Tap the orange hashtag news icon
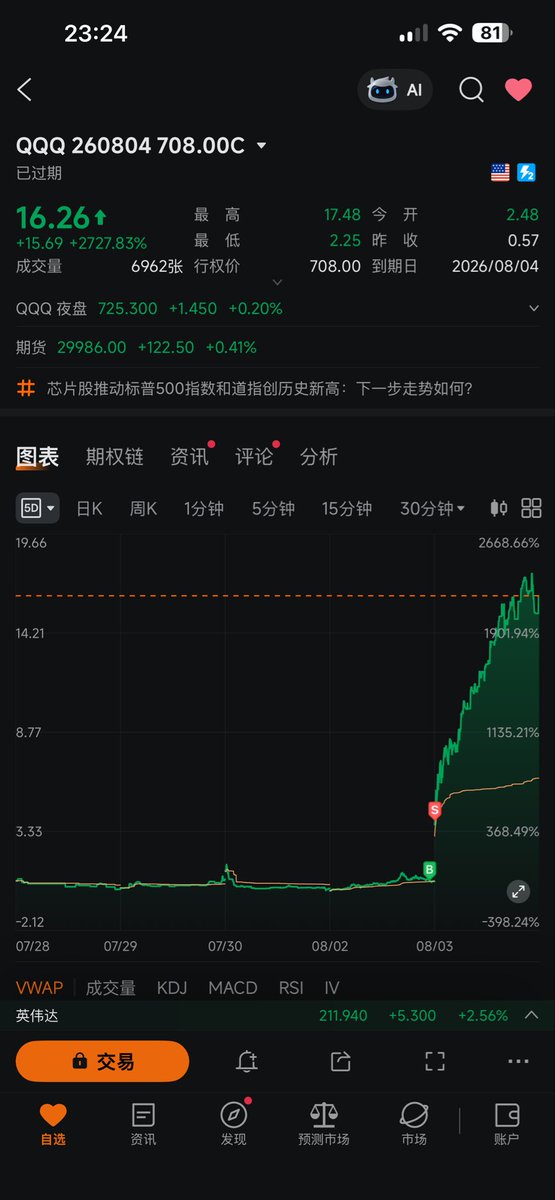This screenshot has width=555, height=1200. pos(26,388)
